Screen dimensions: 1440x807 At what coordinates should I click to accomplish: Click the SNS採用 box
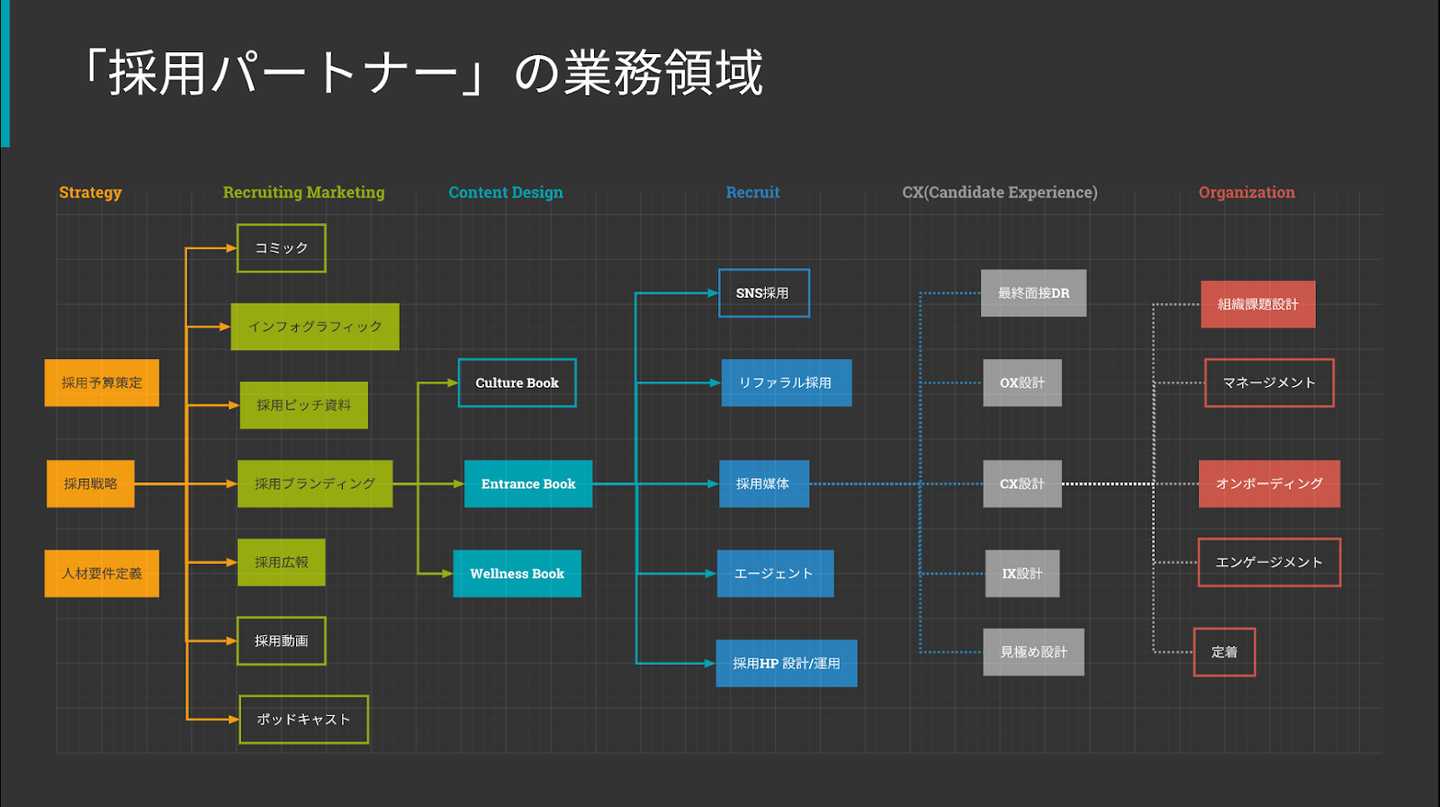[764, 293]
